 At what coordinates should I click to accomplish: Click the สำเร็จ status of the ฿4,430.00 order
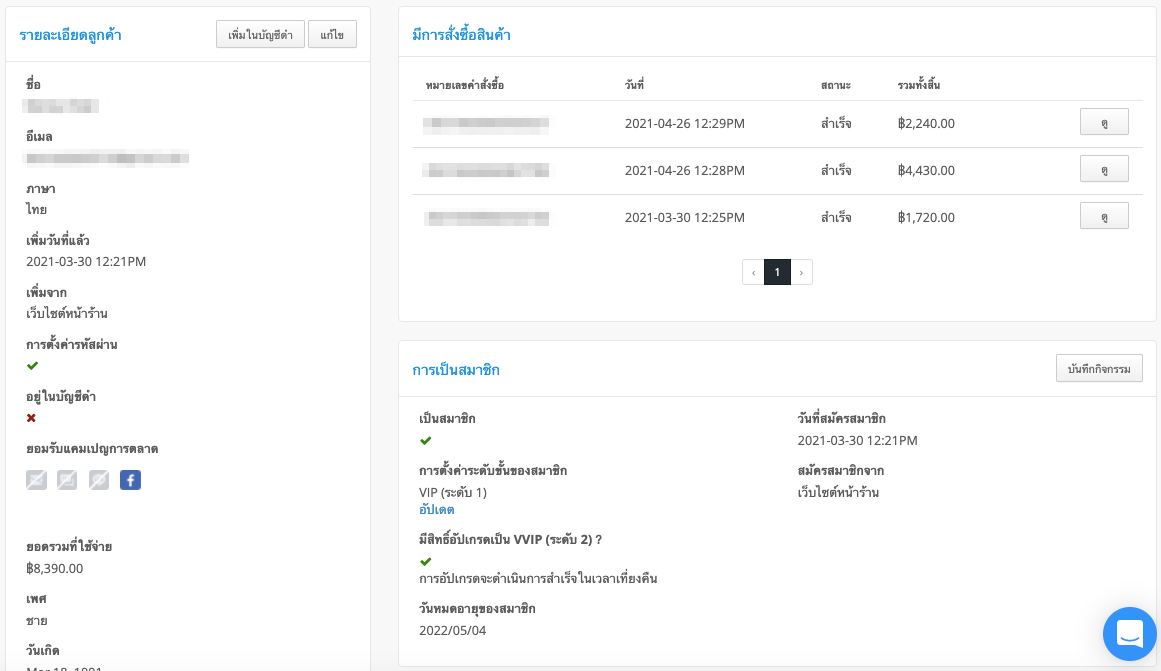click(x=836, y=170)
